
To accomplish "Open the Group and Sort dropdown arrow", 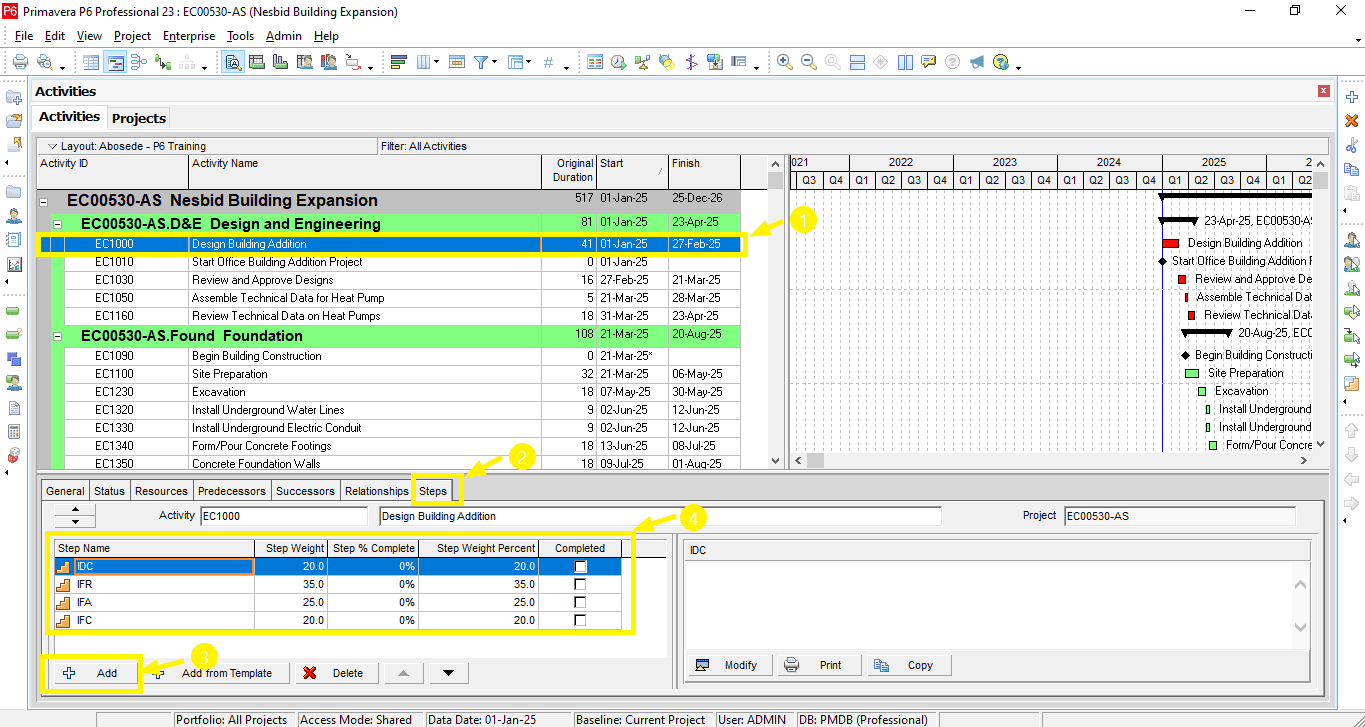I will click(x=529, y=64).
